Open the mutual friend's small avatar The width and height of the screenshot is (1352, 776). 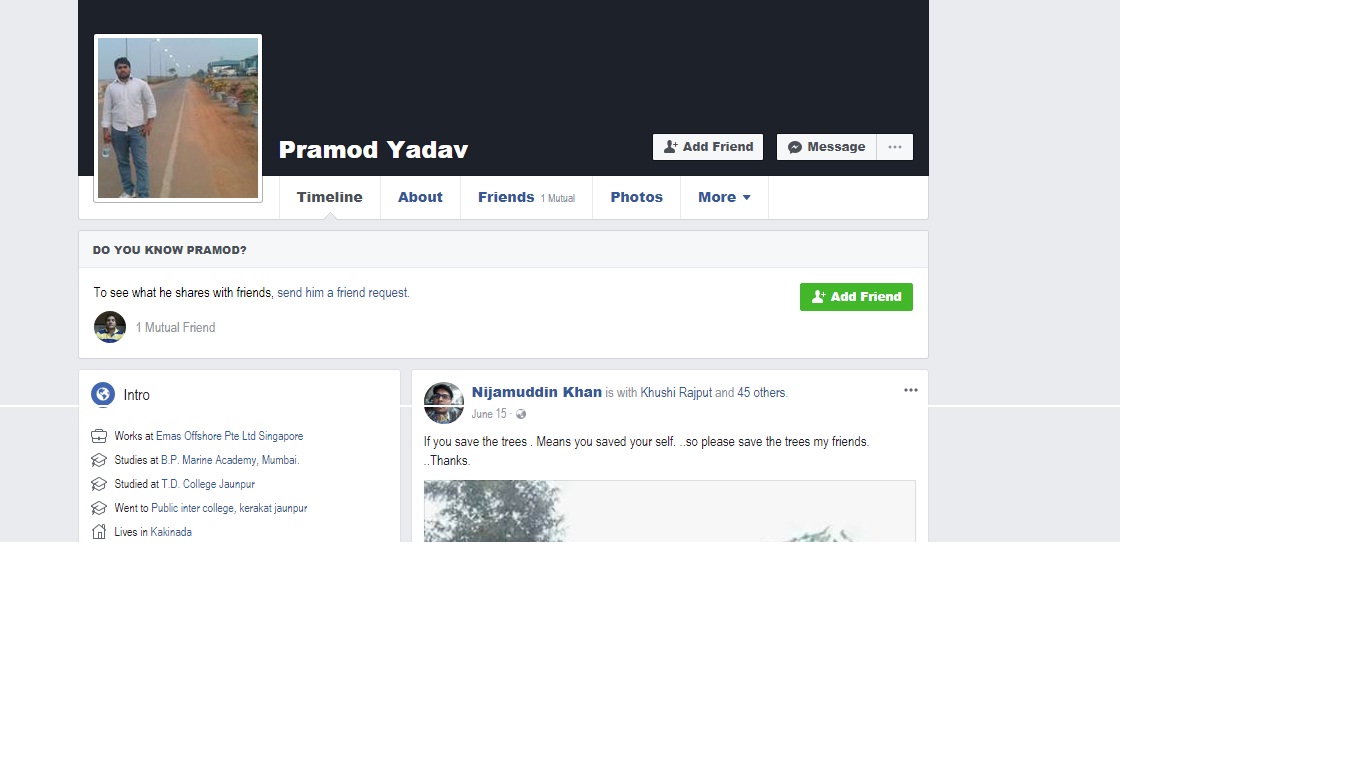pos(110,327)
